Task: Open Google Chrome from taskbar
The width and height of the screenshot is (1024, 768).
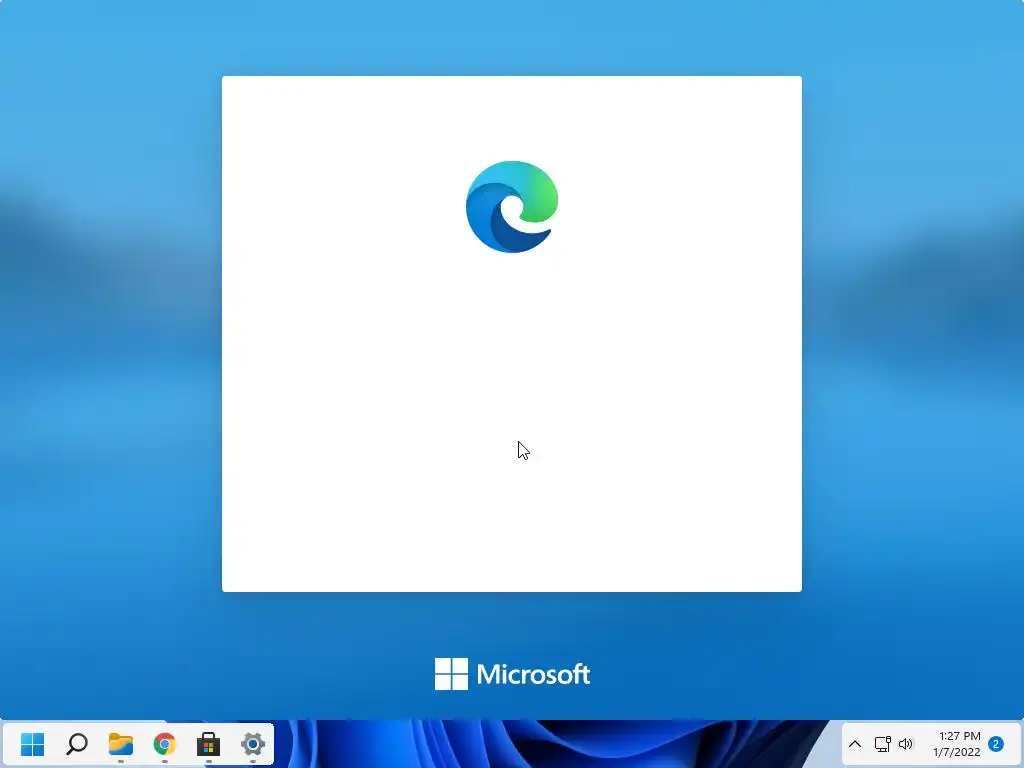Action: pos(165,744)
